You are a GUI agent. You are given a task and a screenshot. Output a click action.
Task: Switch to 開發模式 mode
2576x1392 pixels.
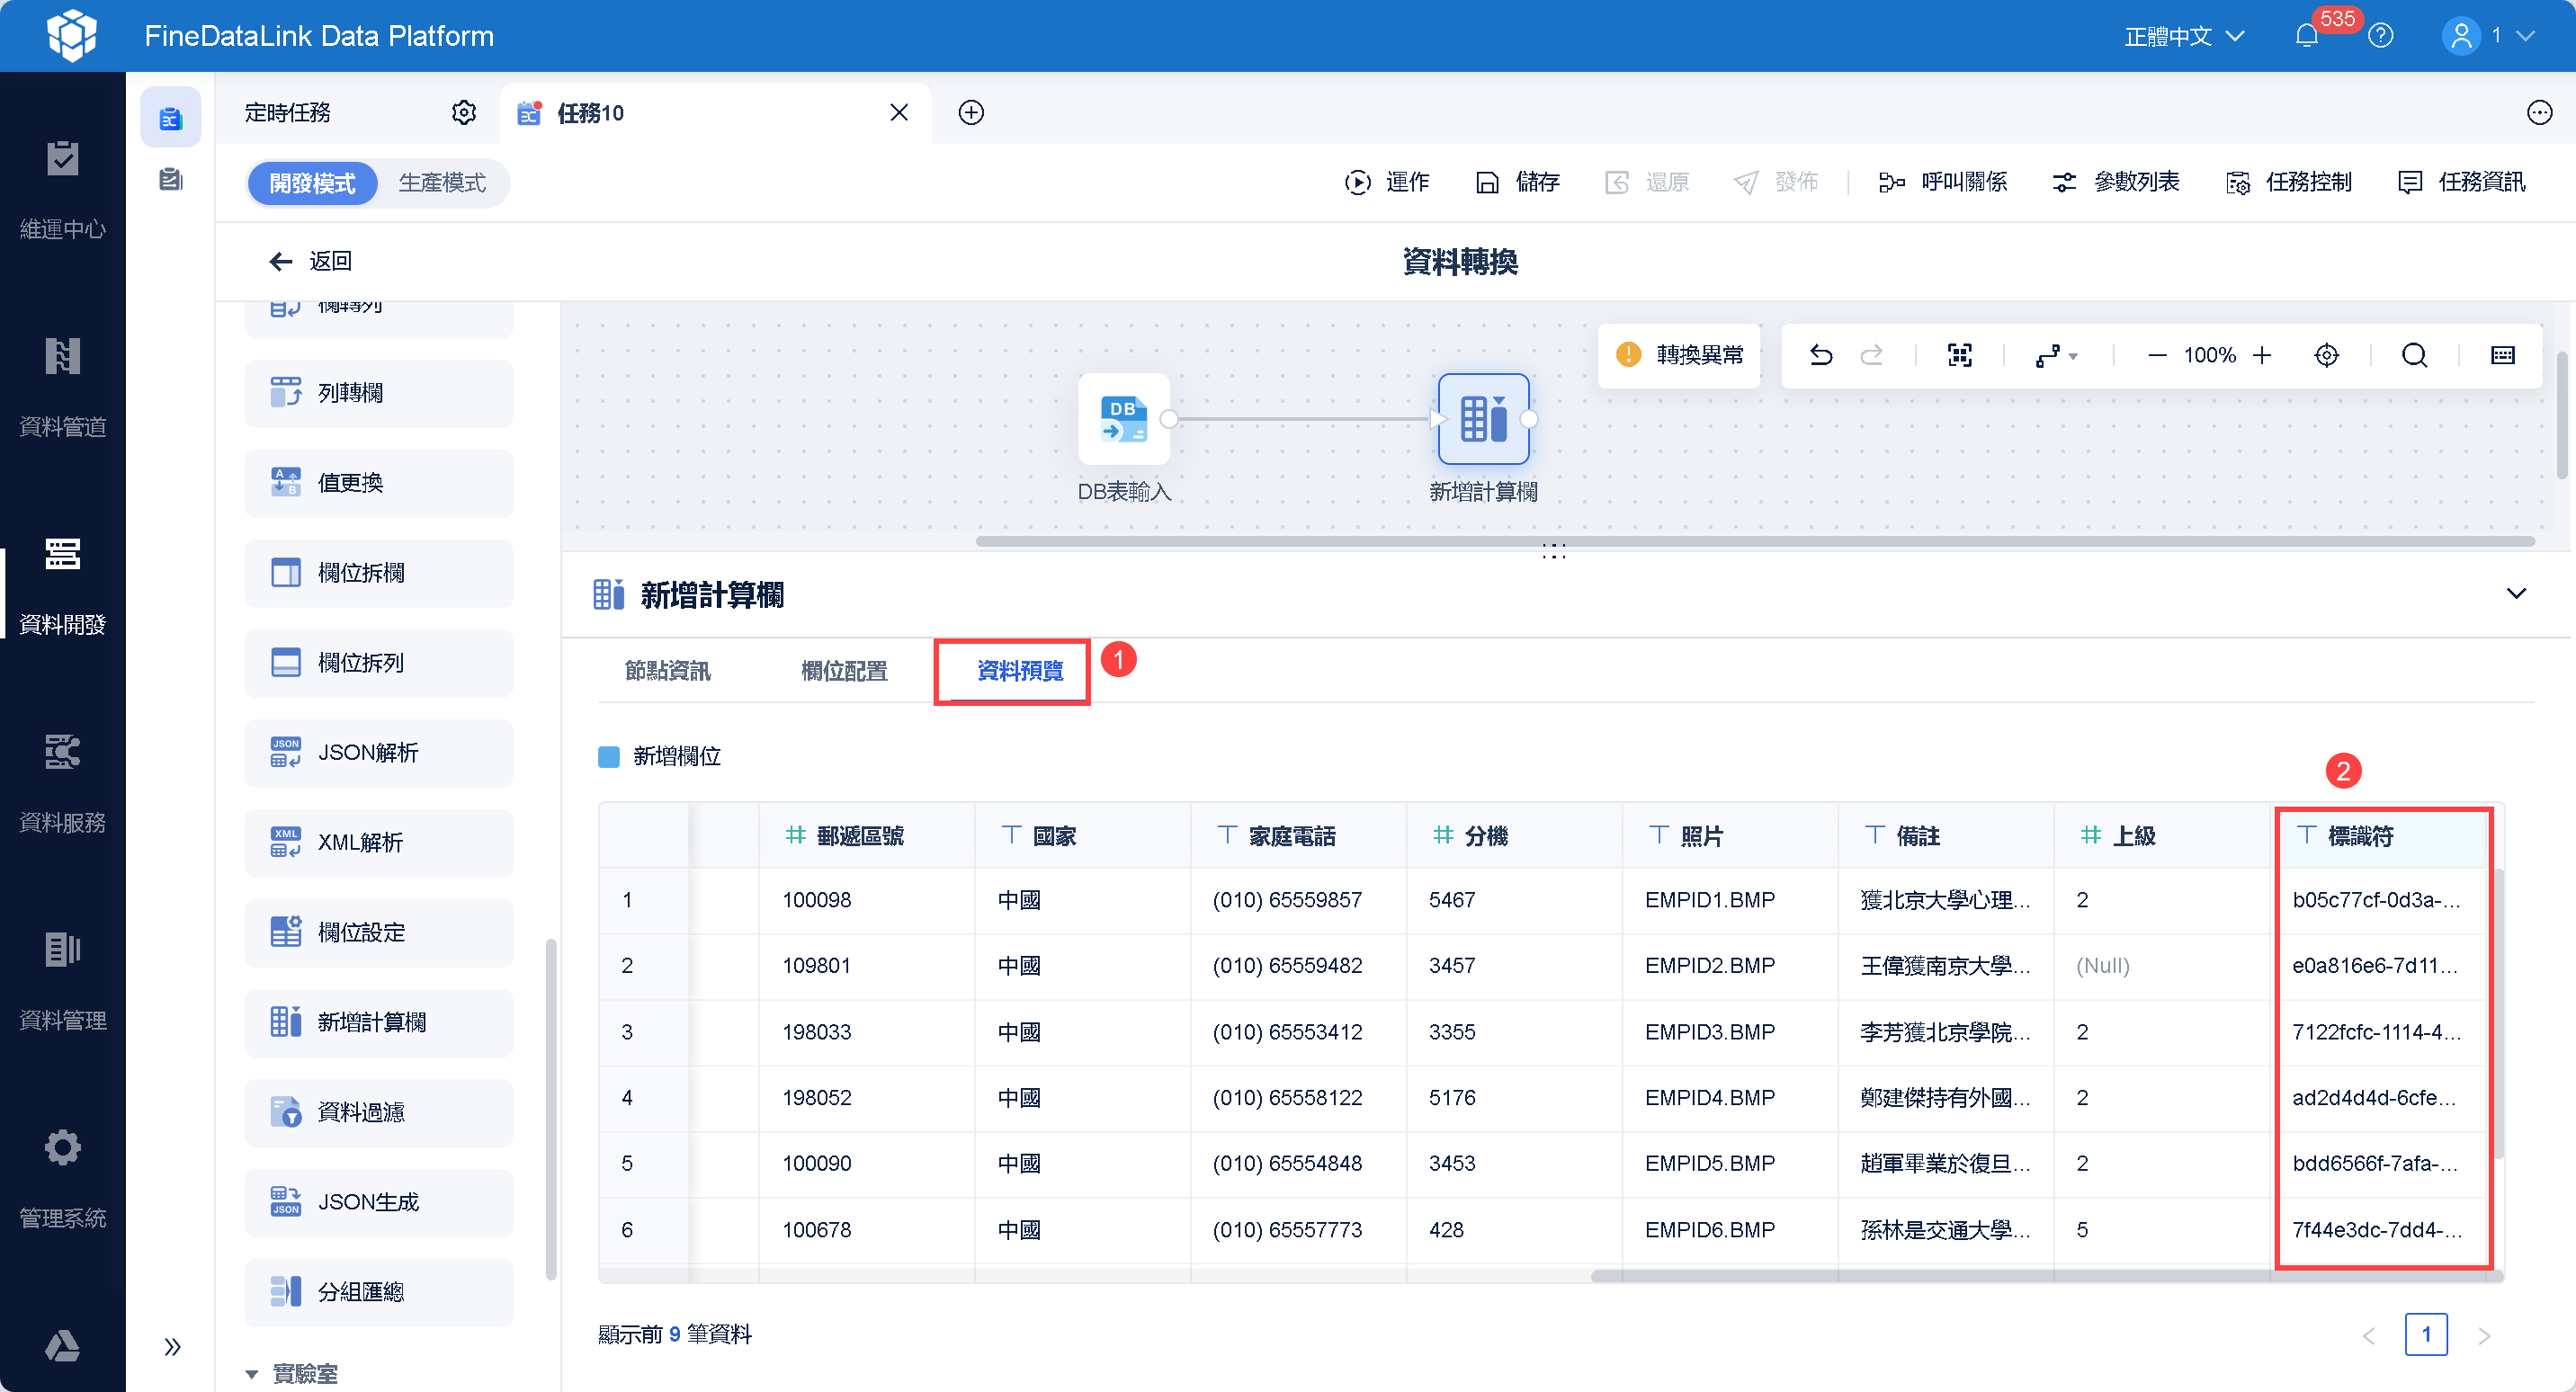pos(312,183)
